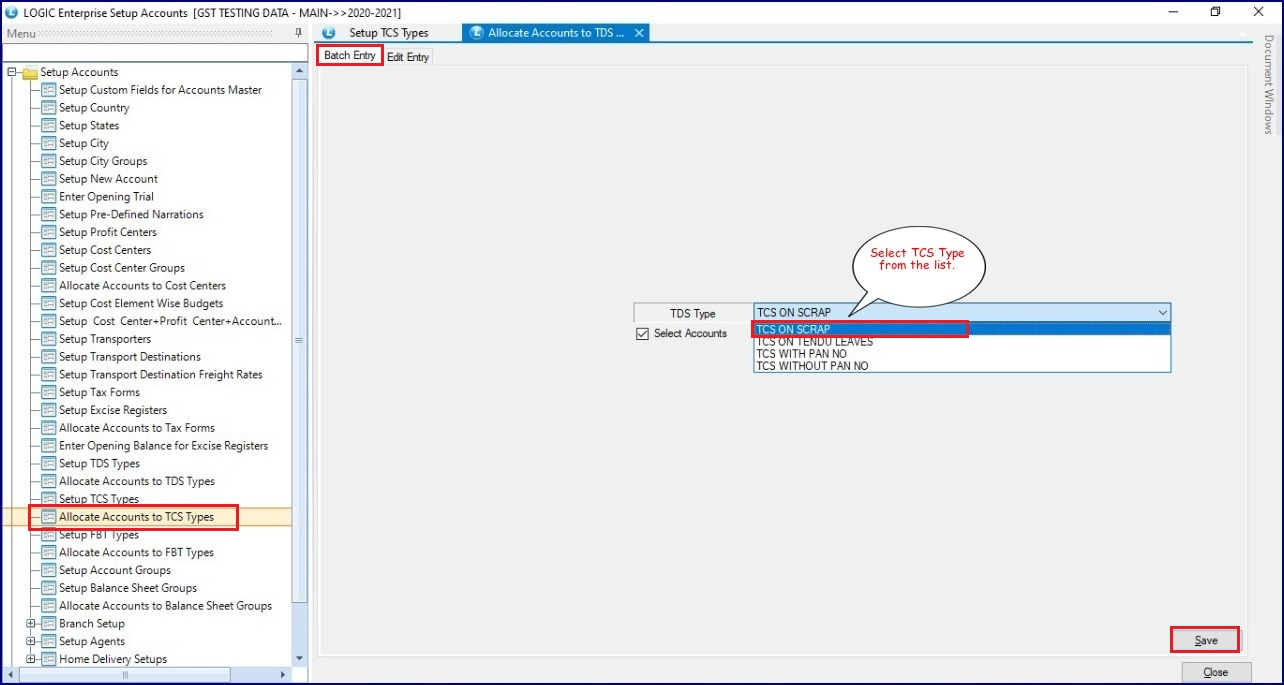Image resolution: width=1284 pixels, height=685 pixels.
Task: Collapse the Setup Accounts root node
Action: coord(12,72)
